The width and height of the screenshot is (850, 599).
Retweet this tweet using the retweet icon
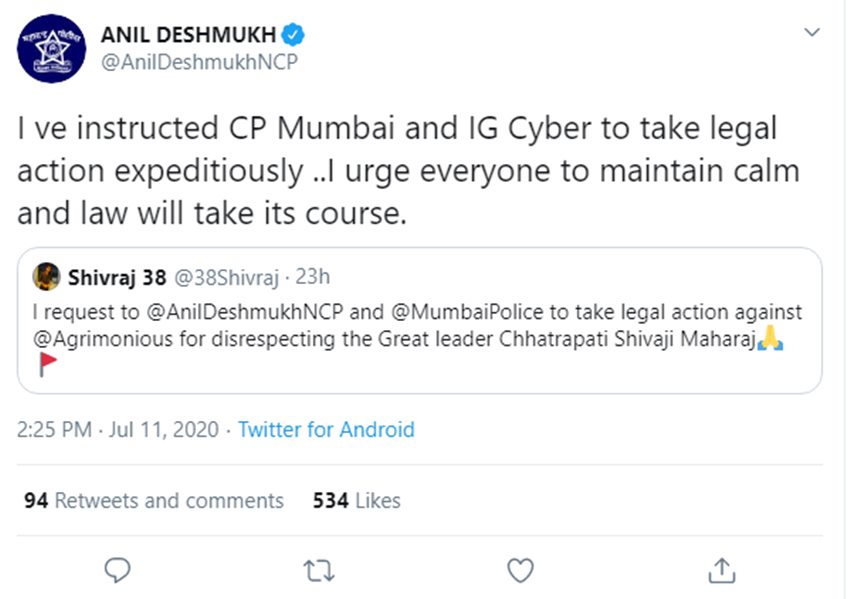point(318,569)
